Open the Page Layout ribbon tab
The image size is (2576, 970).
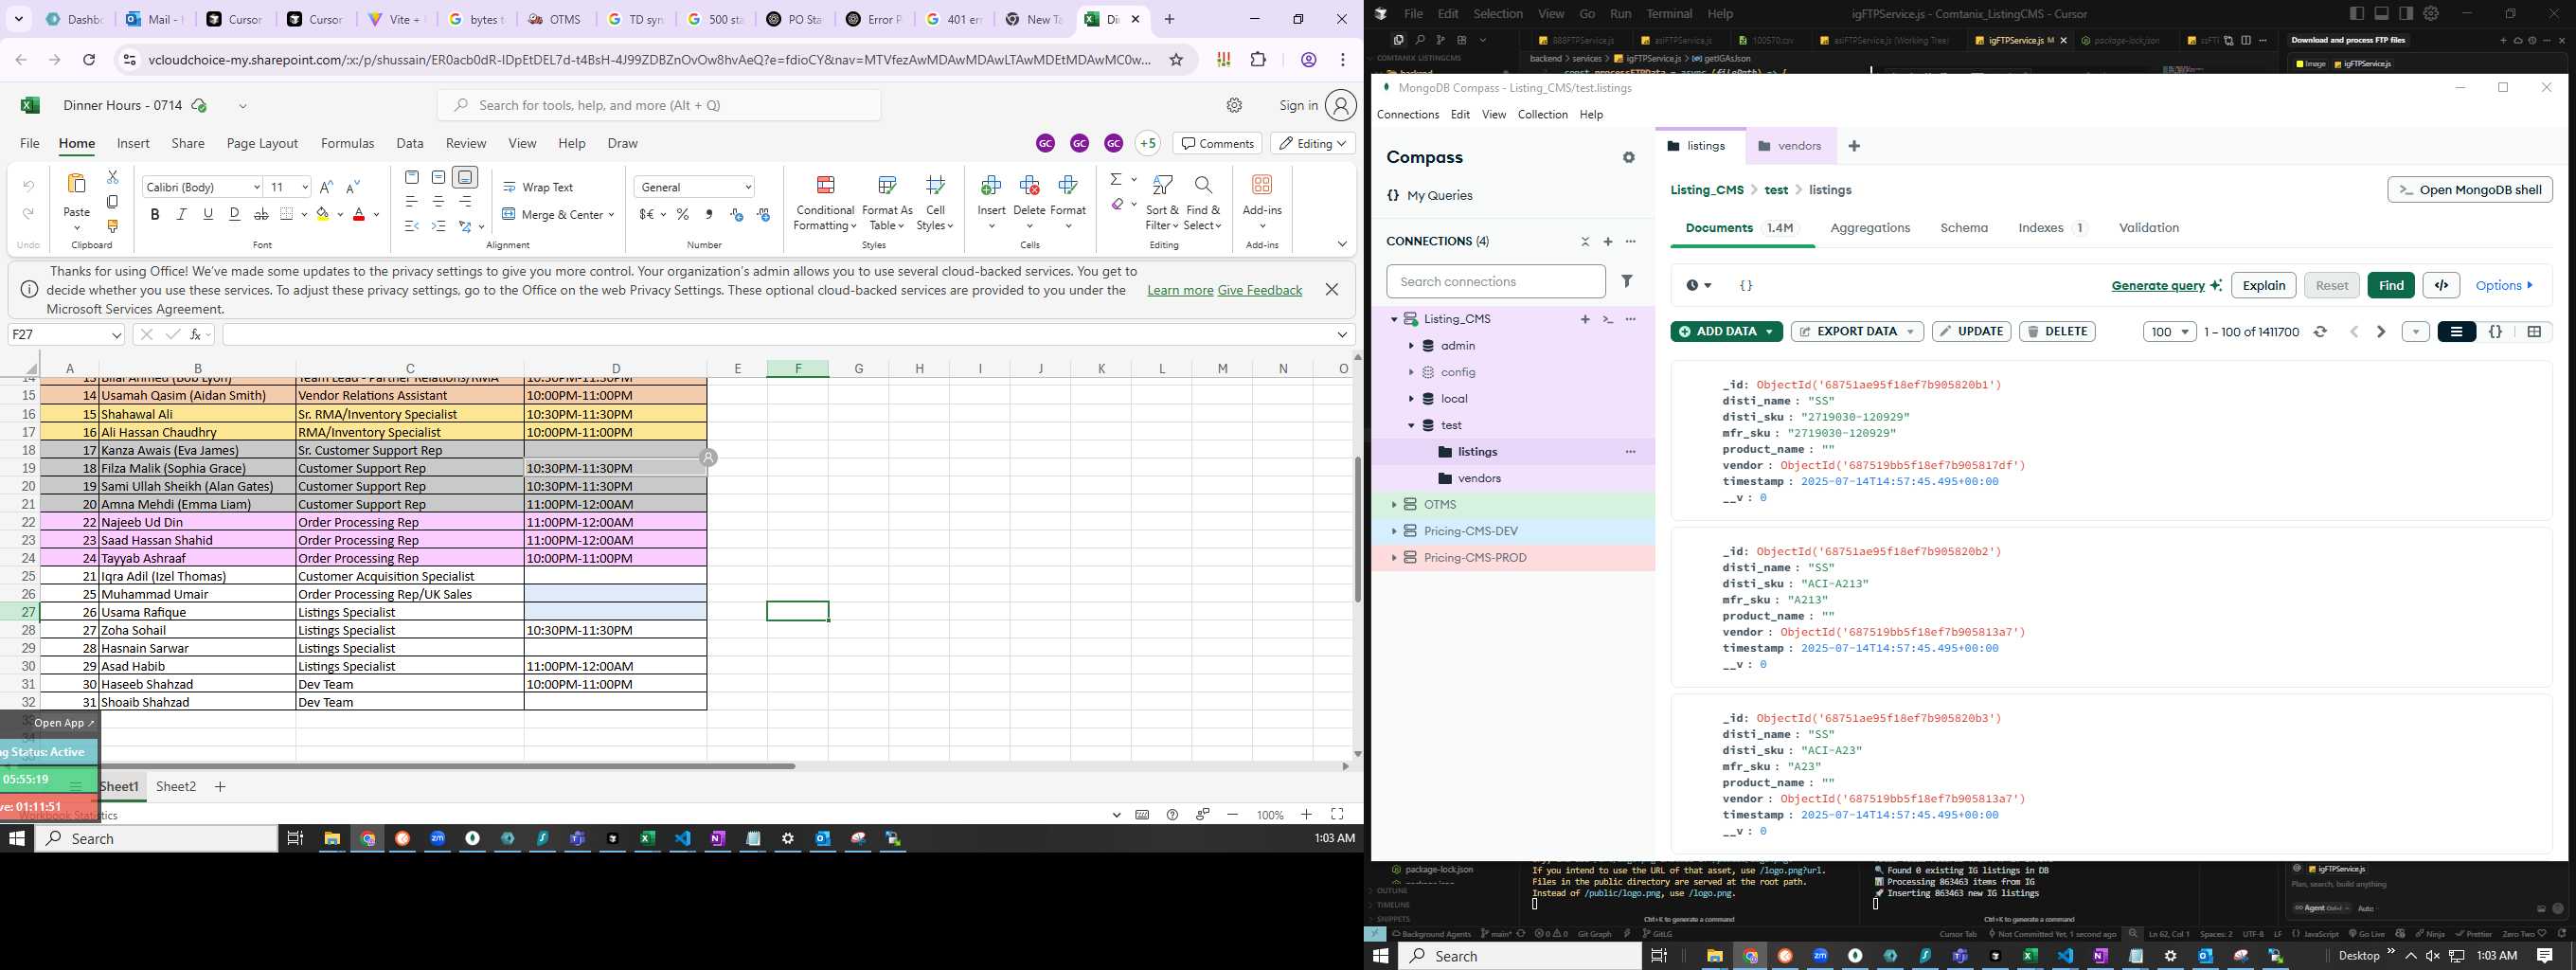262,143
